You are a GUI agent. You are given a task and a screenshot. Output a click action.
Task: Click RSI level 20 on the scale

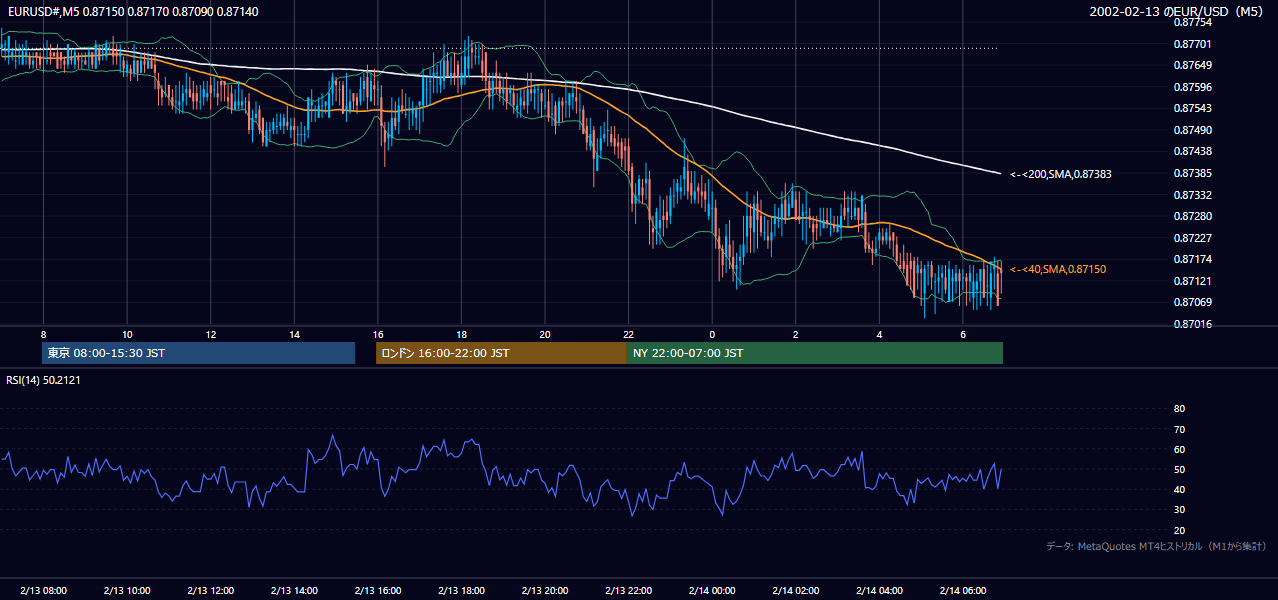tap(1179, 530)
